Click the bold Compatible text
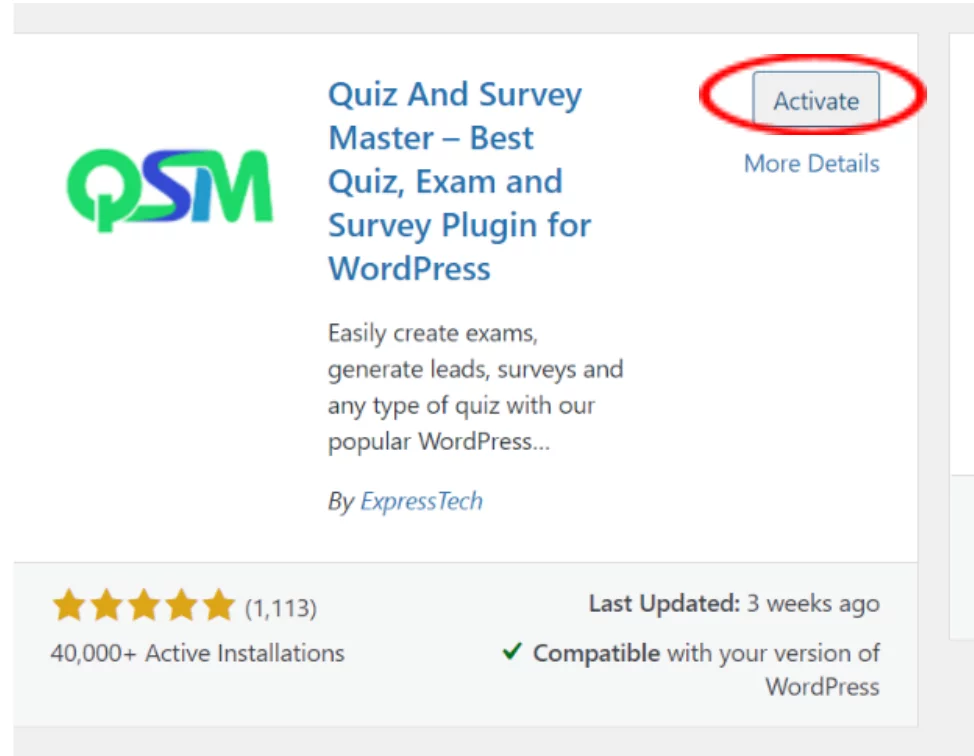 click(x=596, y=654)
